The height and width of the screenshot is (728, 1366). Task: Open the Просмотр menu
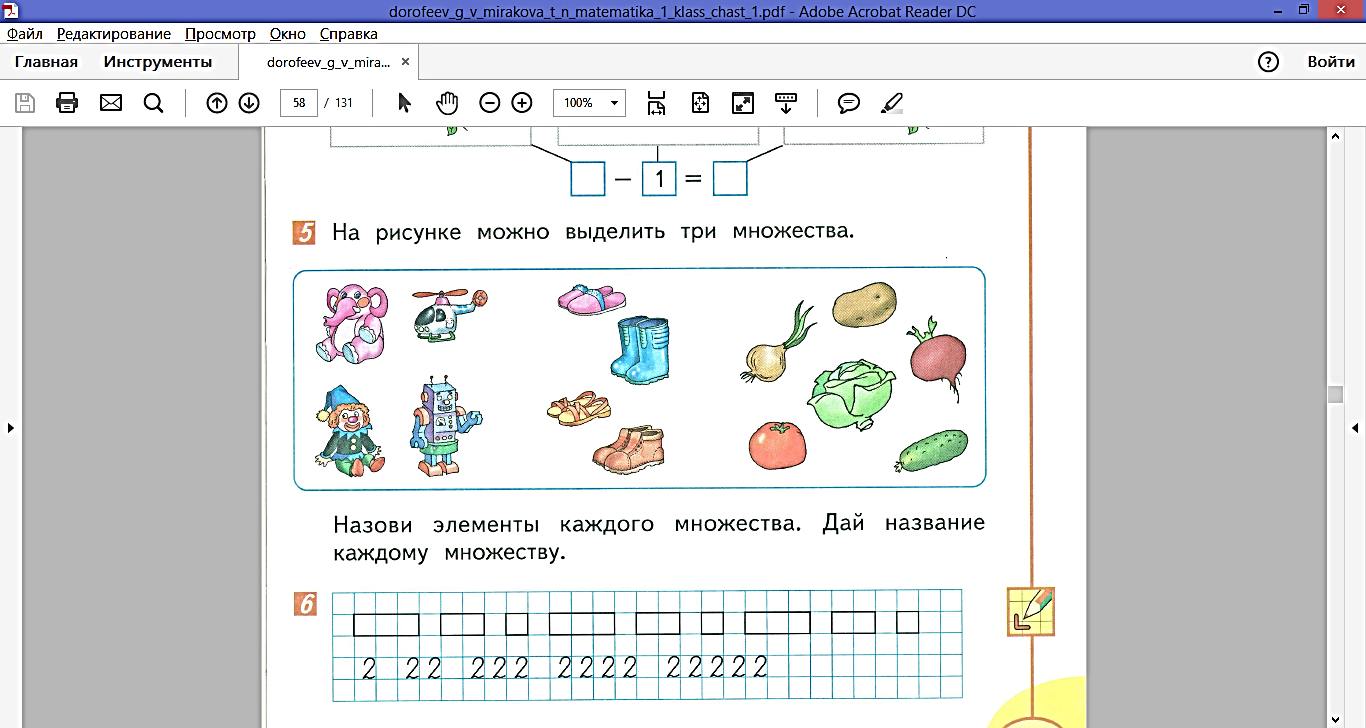click(221, 33)
